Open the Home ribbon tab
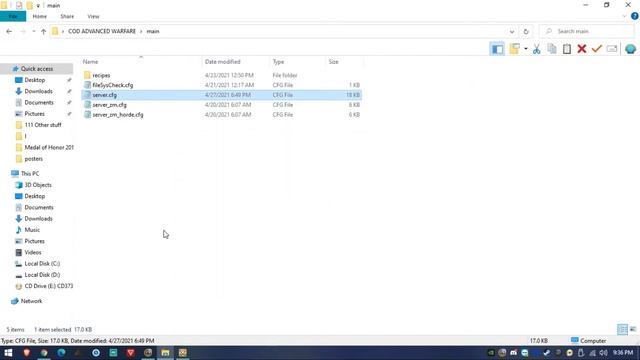Viewport: 640px width, 360px height. [40, 16]
